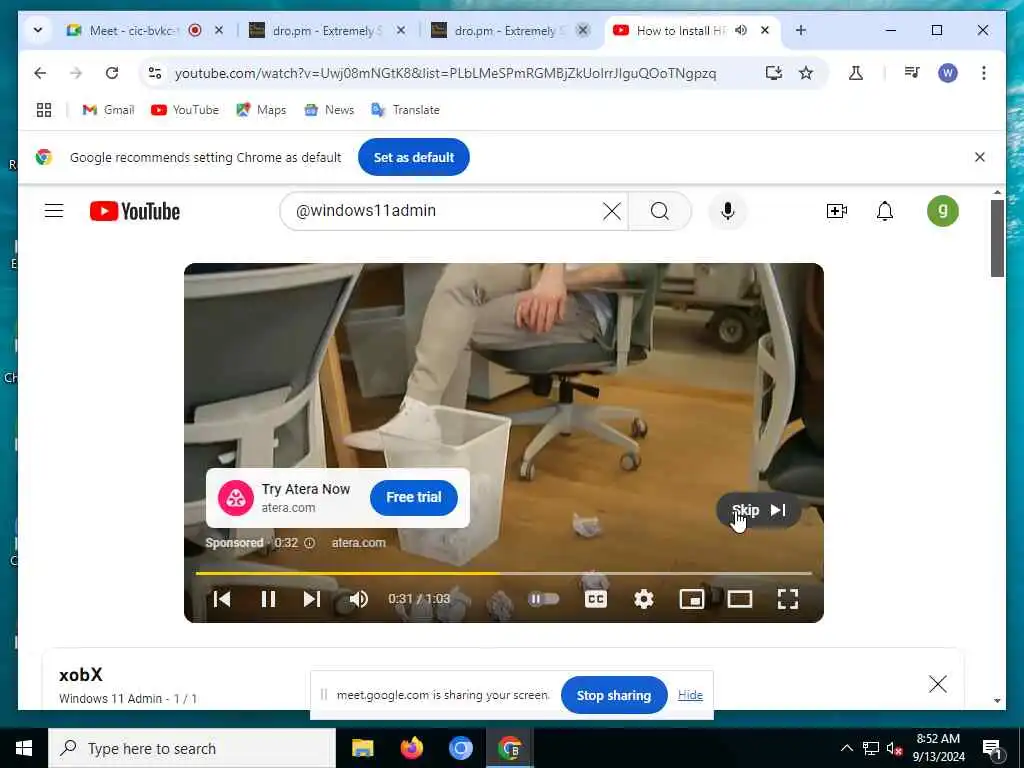Stop sharing the screen
Screen dimensions: 1024x768
614,696
